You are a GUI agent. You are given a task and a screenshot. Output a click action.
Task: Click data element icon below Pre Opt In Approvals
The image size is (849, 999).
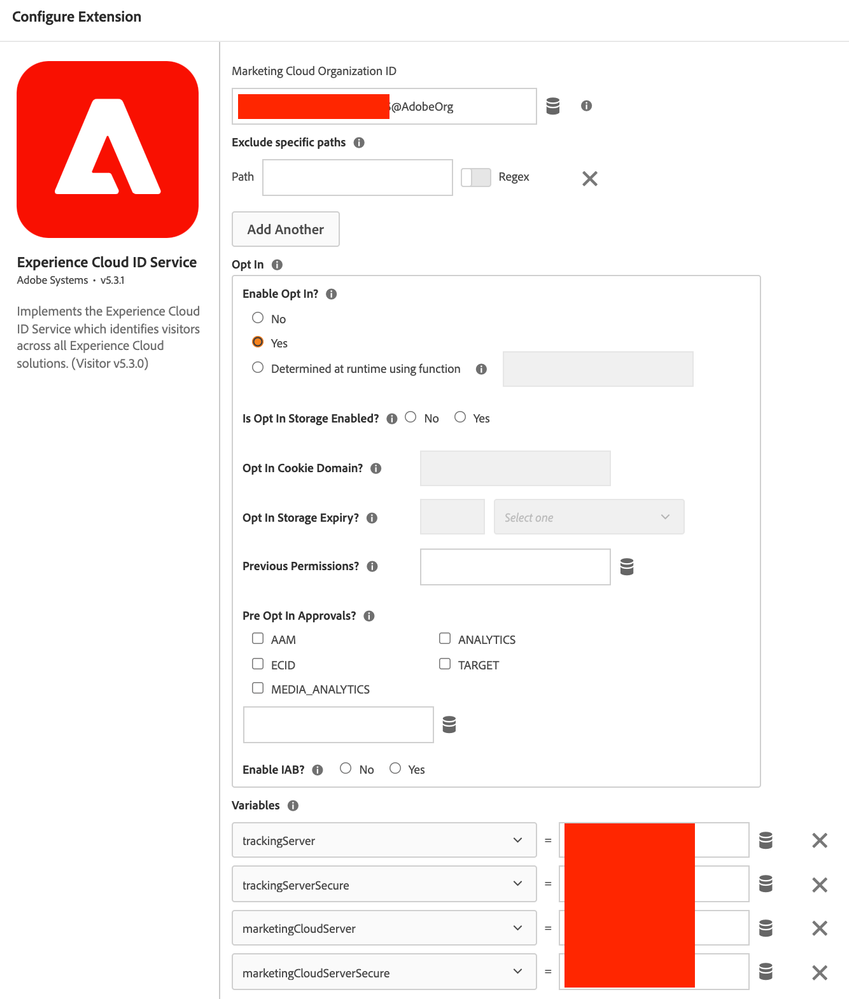(x=449, y=725)
